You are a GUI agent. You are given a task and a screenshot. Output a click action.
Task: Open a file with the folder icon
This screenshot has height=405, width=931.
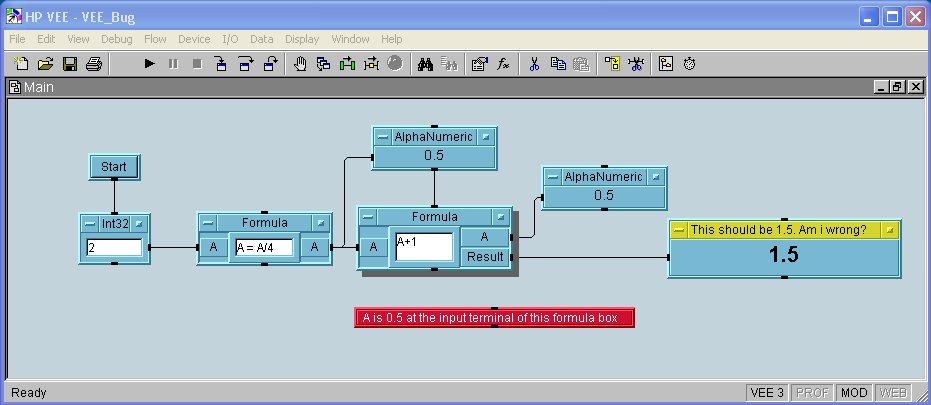pos(45,64)
